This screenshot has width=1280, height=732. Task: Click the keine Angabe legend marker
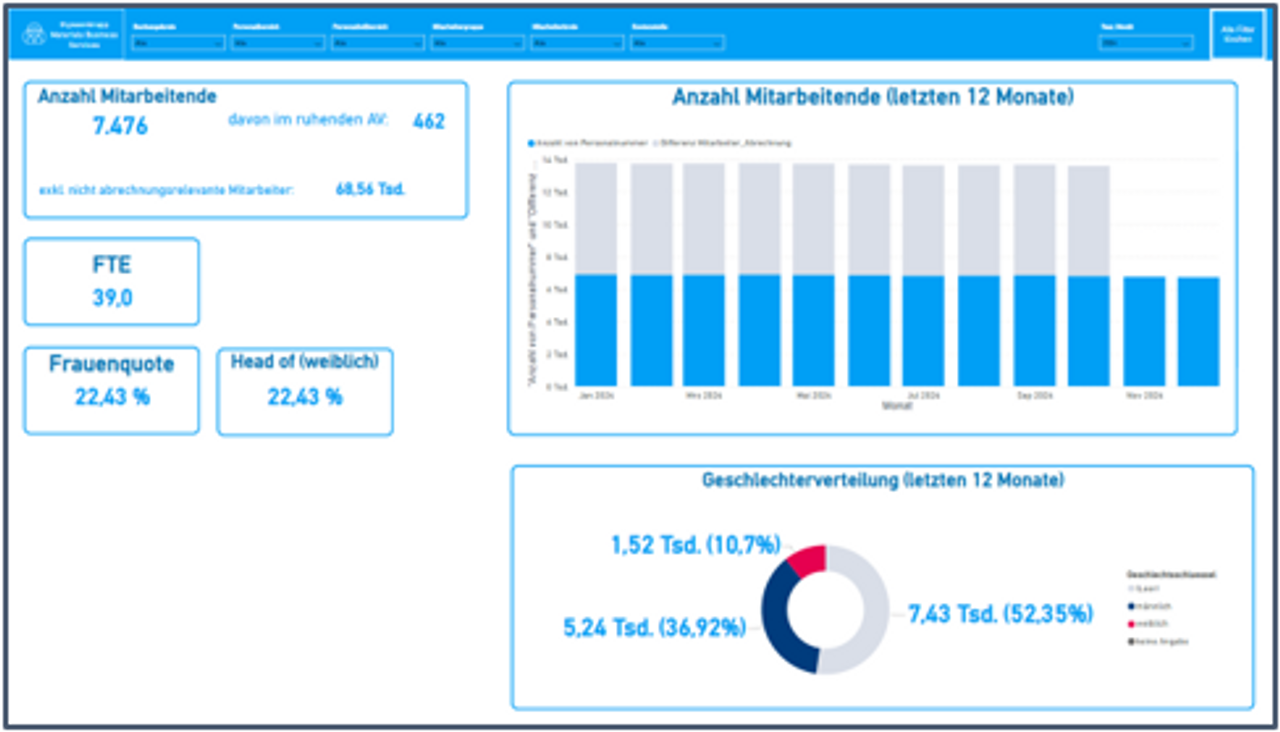tap(1130, 641)
